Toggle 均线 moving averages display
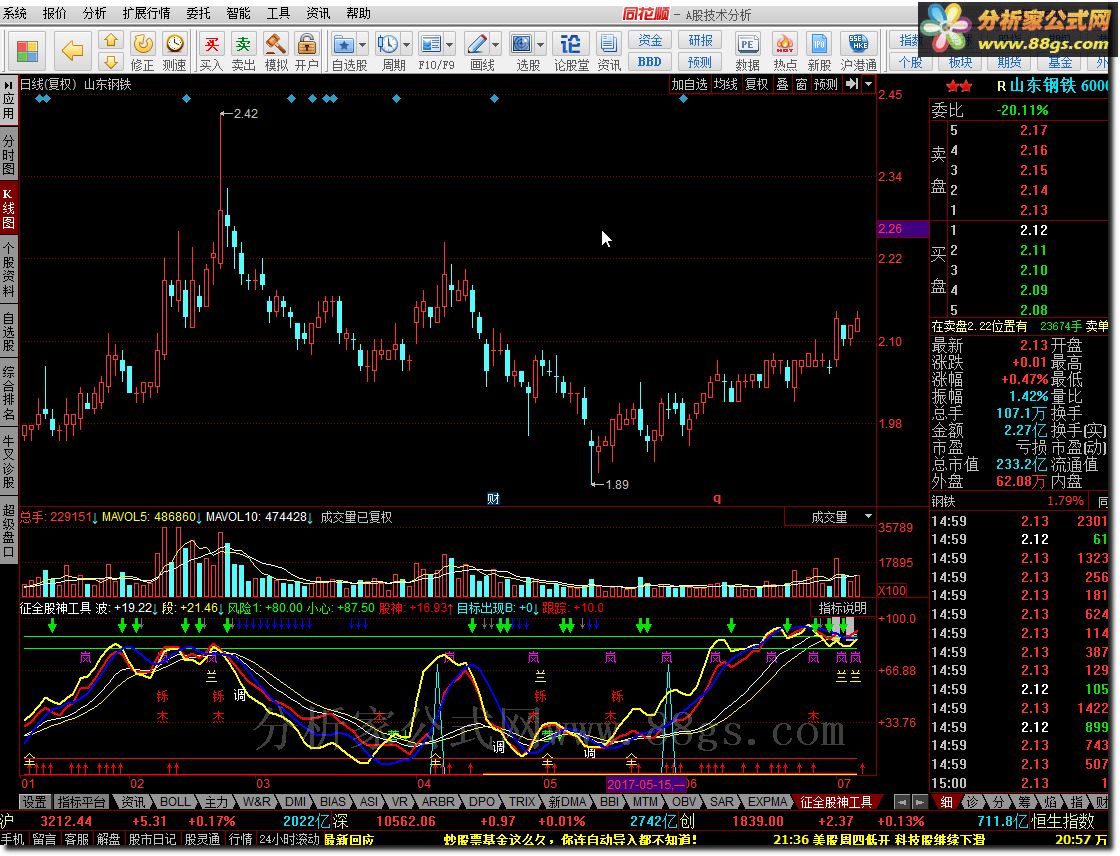The image size is (1120, 856). click(x=726, y=84)
